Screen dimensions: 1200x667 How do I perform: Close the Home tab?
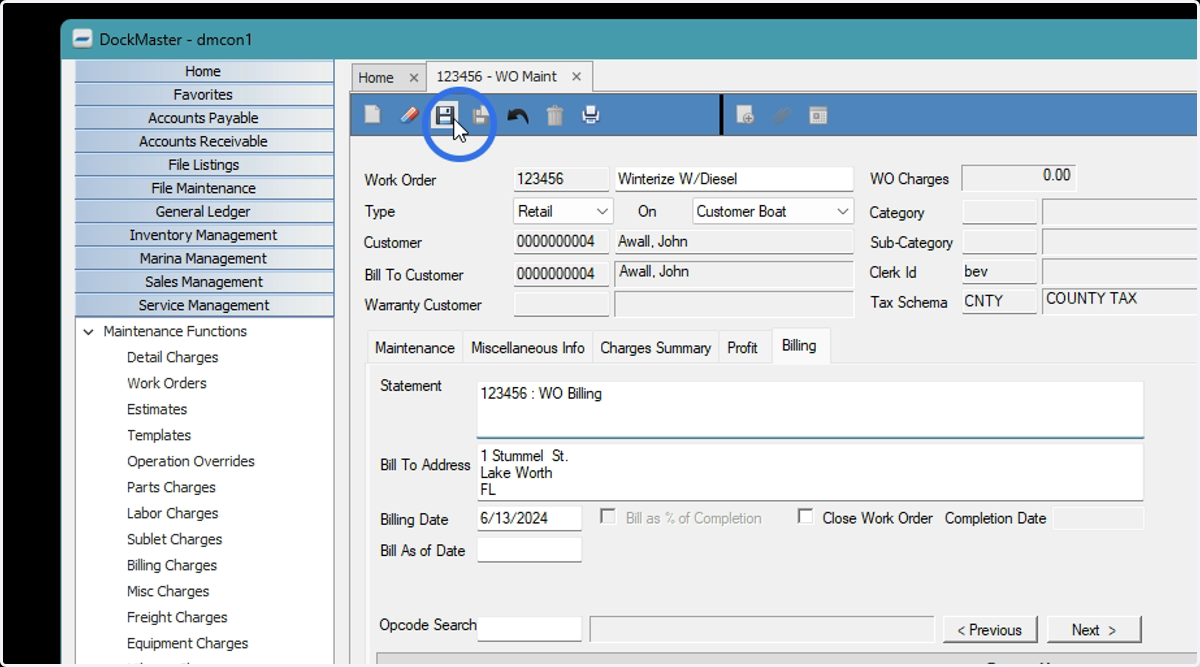pyautogui.click(x=413, y=77)
